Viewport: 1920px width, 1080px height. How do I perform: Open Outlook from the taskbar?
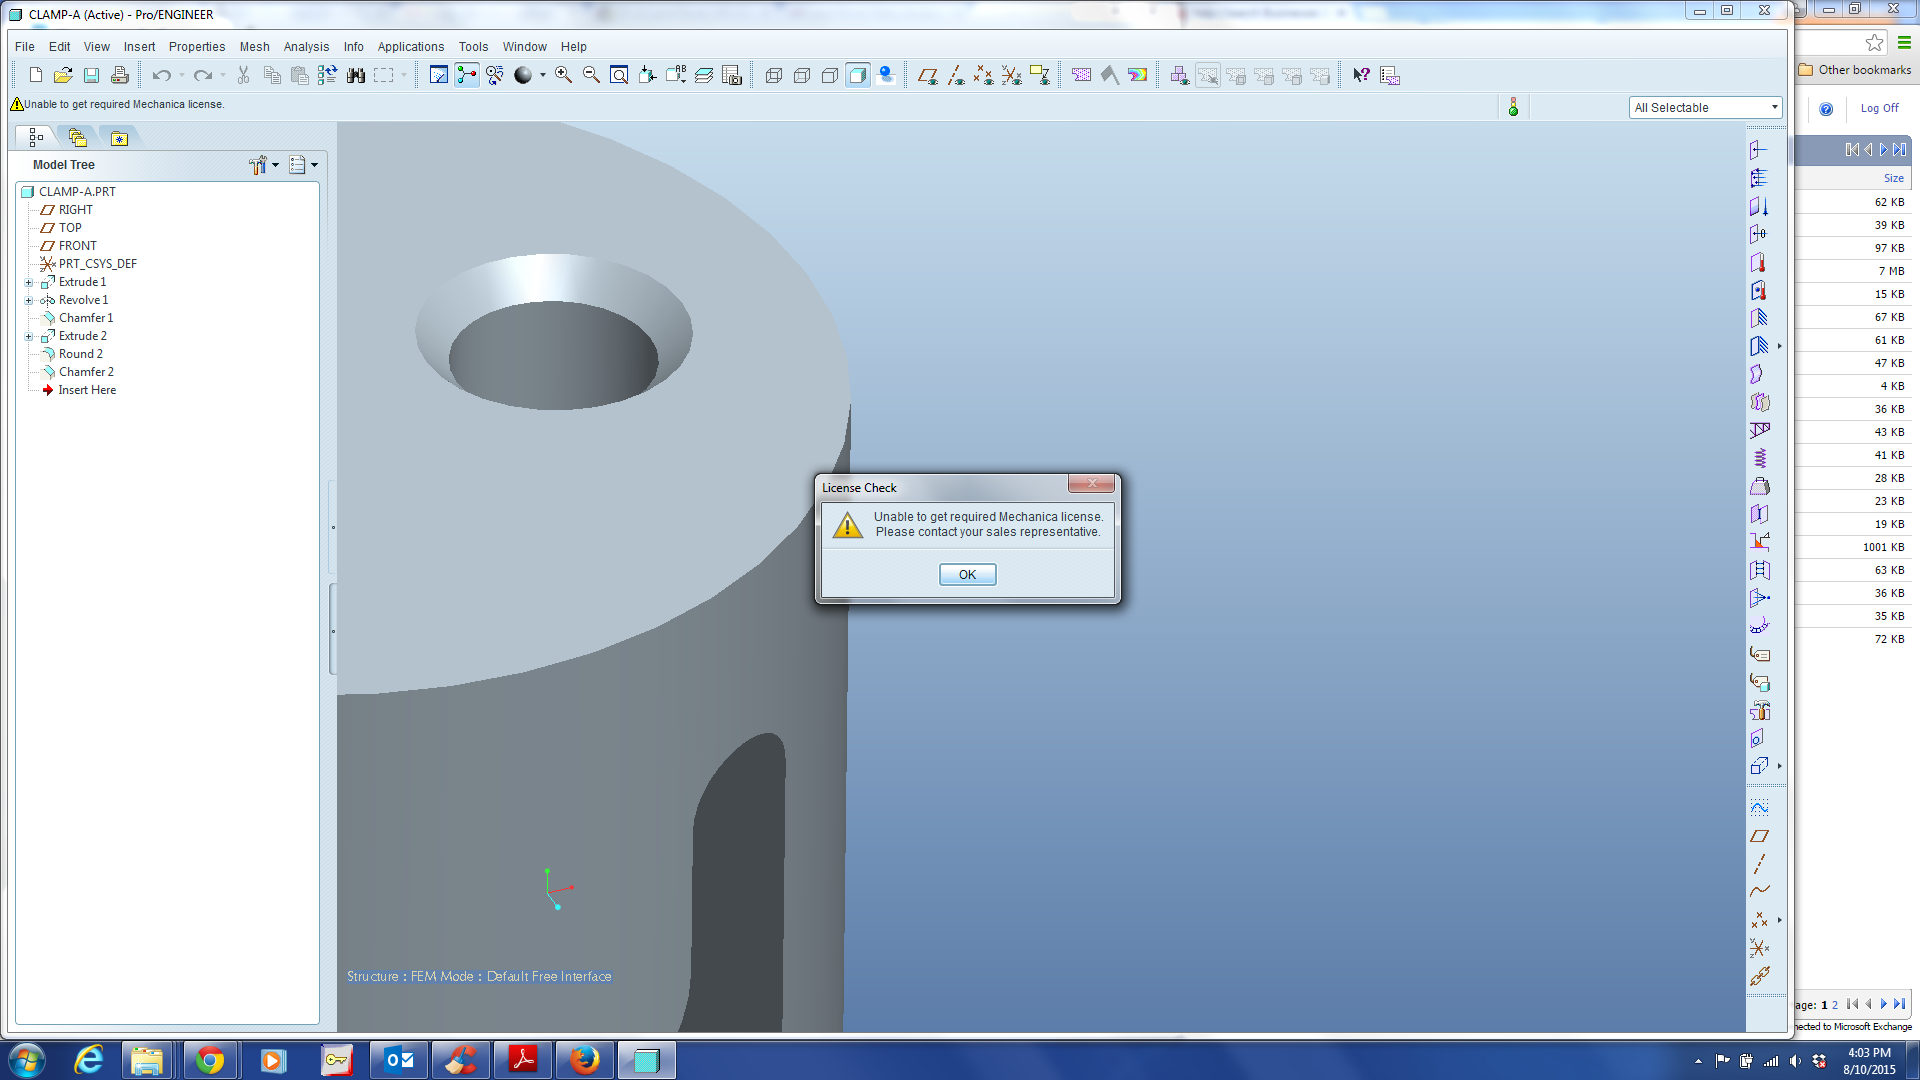click(399, 1060)
